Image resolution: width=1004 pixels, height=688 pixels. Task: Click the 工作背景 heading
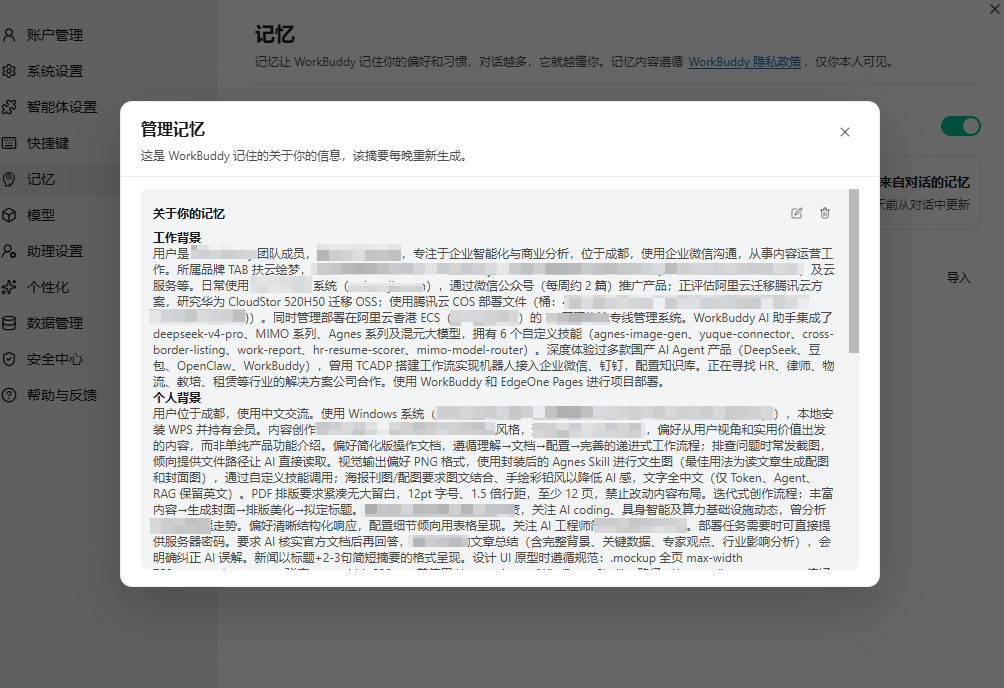[177, 238]
